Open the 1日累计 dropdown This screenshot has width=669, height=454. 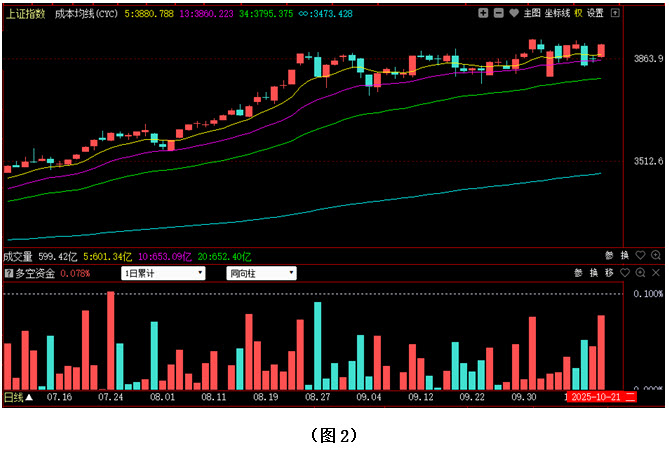click(163, 273)
